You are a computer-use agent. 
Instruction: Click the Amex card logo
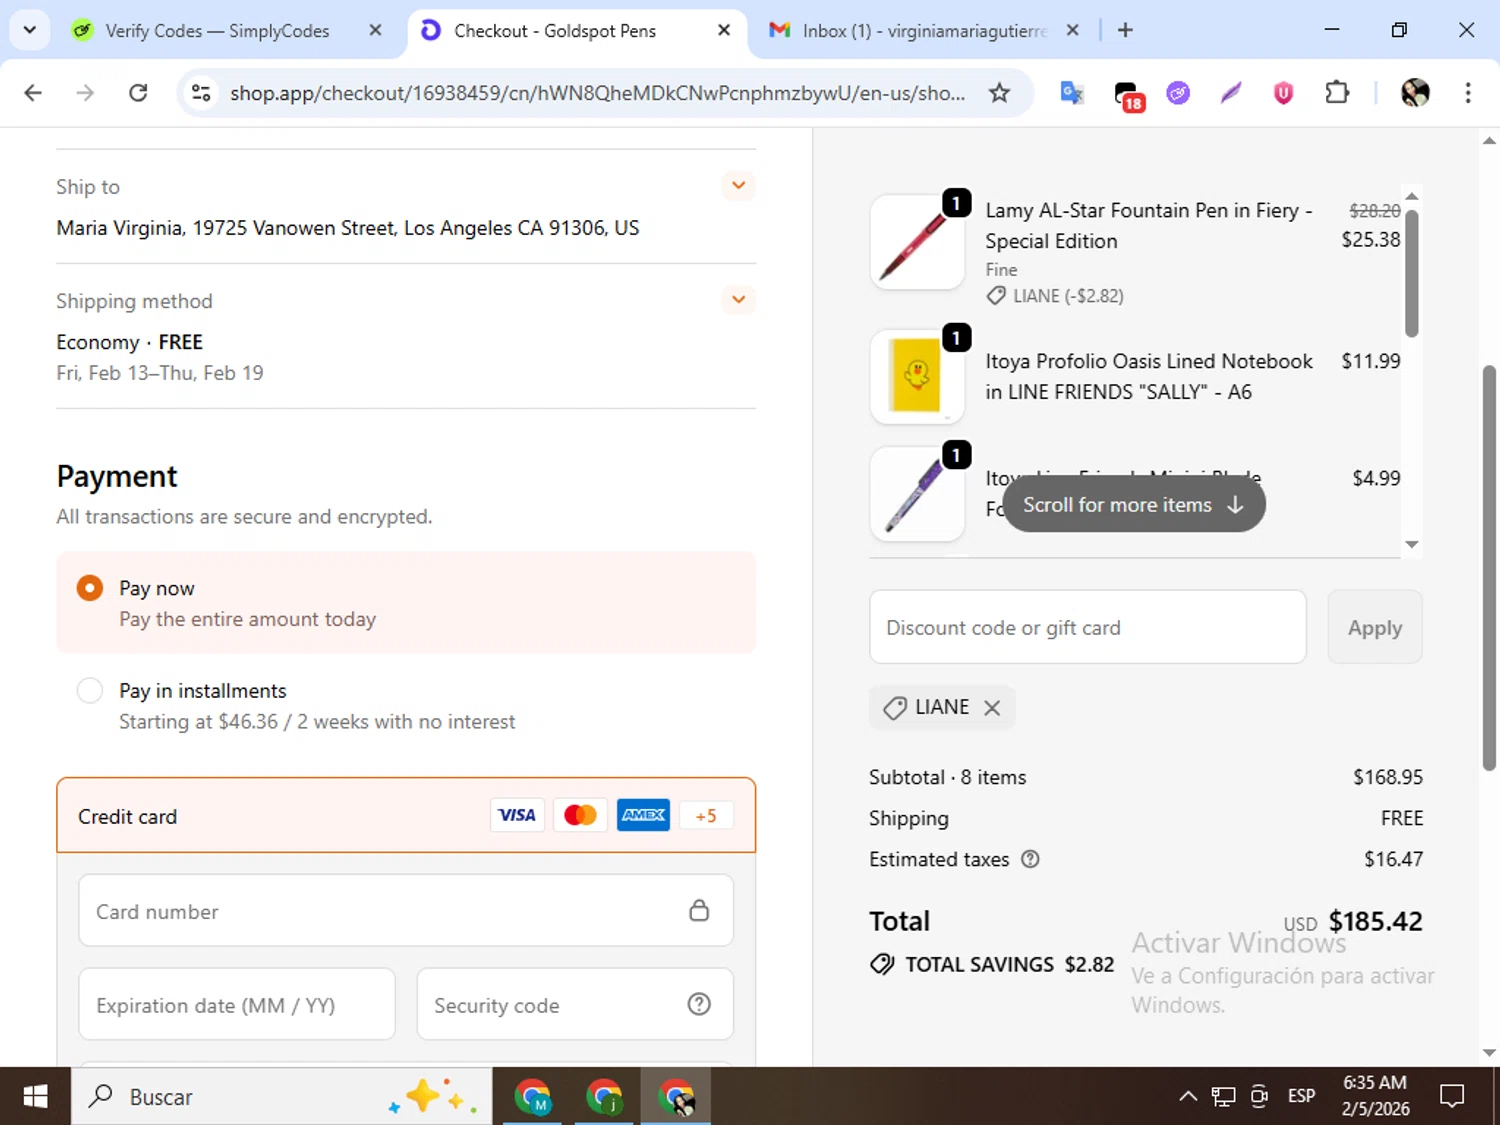pyautogui.click(x=643, y=815)
